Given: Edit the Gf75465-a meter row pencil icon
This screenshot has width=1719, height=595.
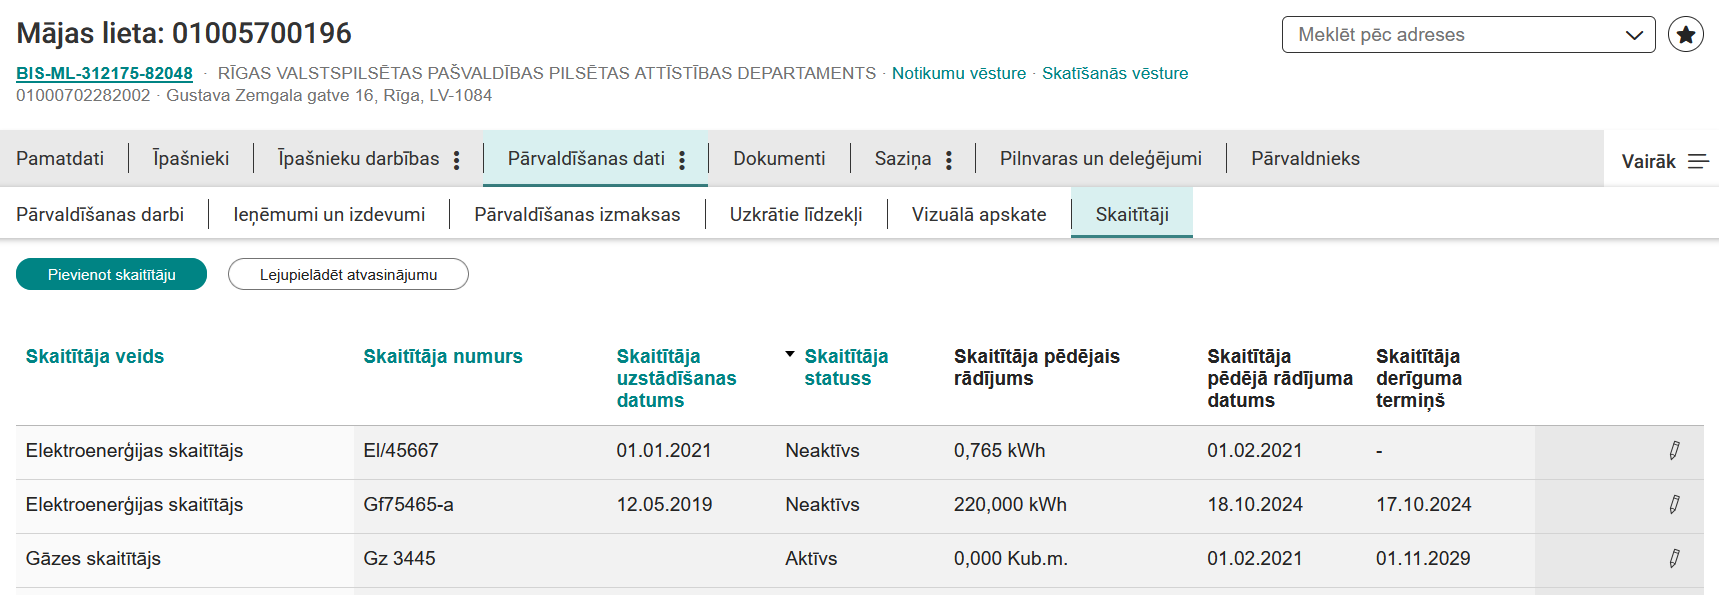Looking at the screenshot, I should pyautogui.click(x=1674, y=505).
